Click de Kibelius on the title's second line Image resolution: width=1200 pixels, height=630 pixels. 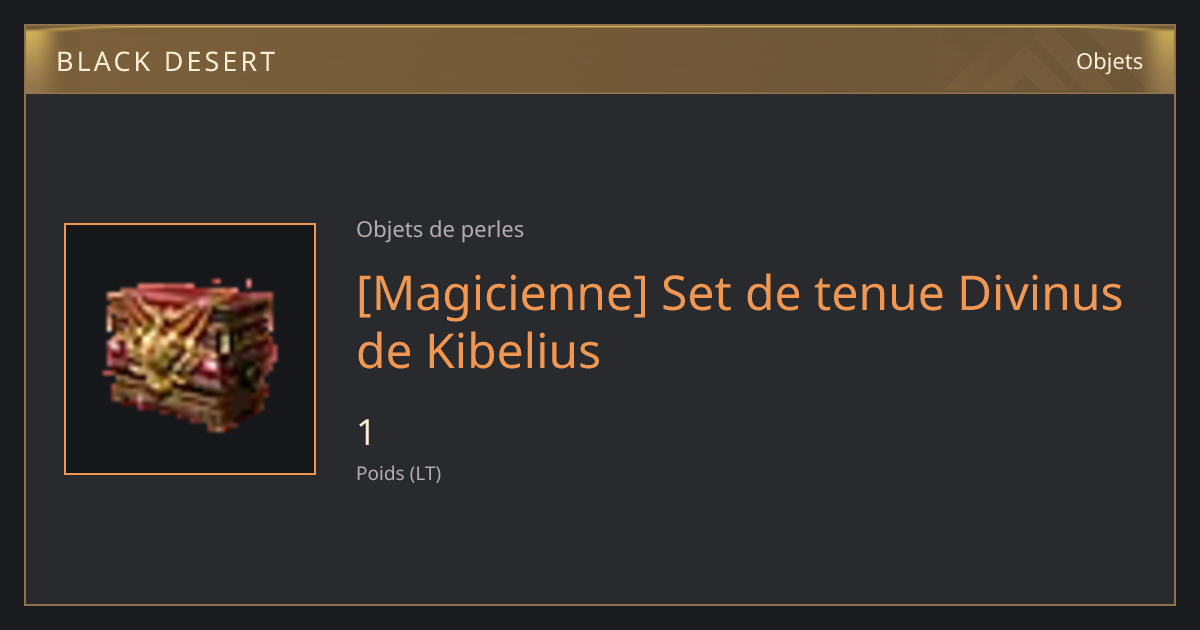pos(478,351)
